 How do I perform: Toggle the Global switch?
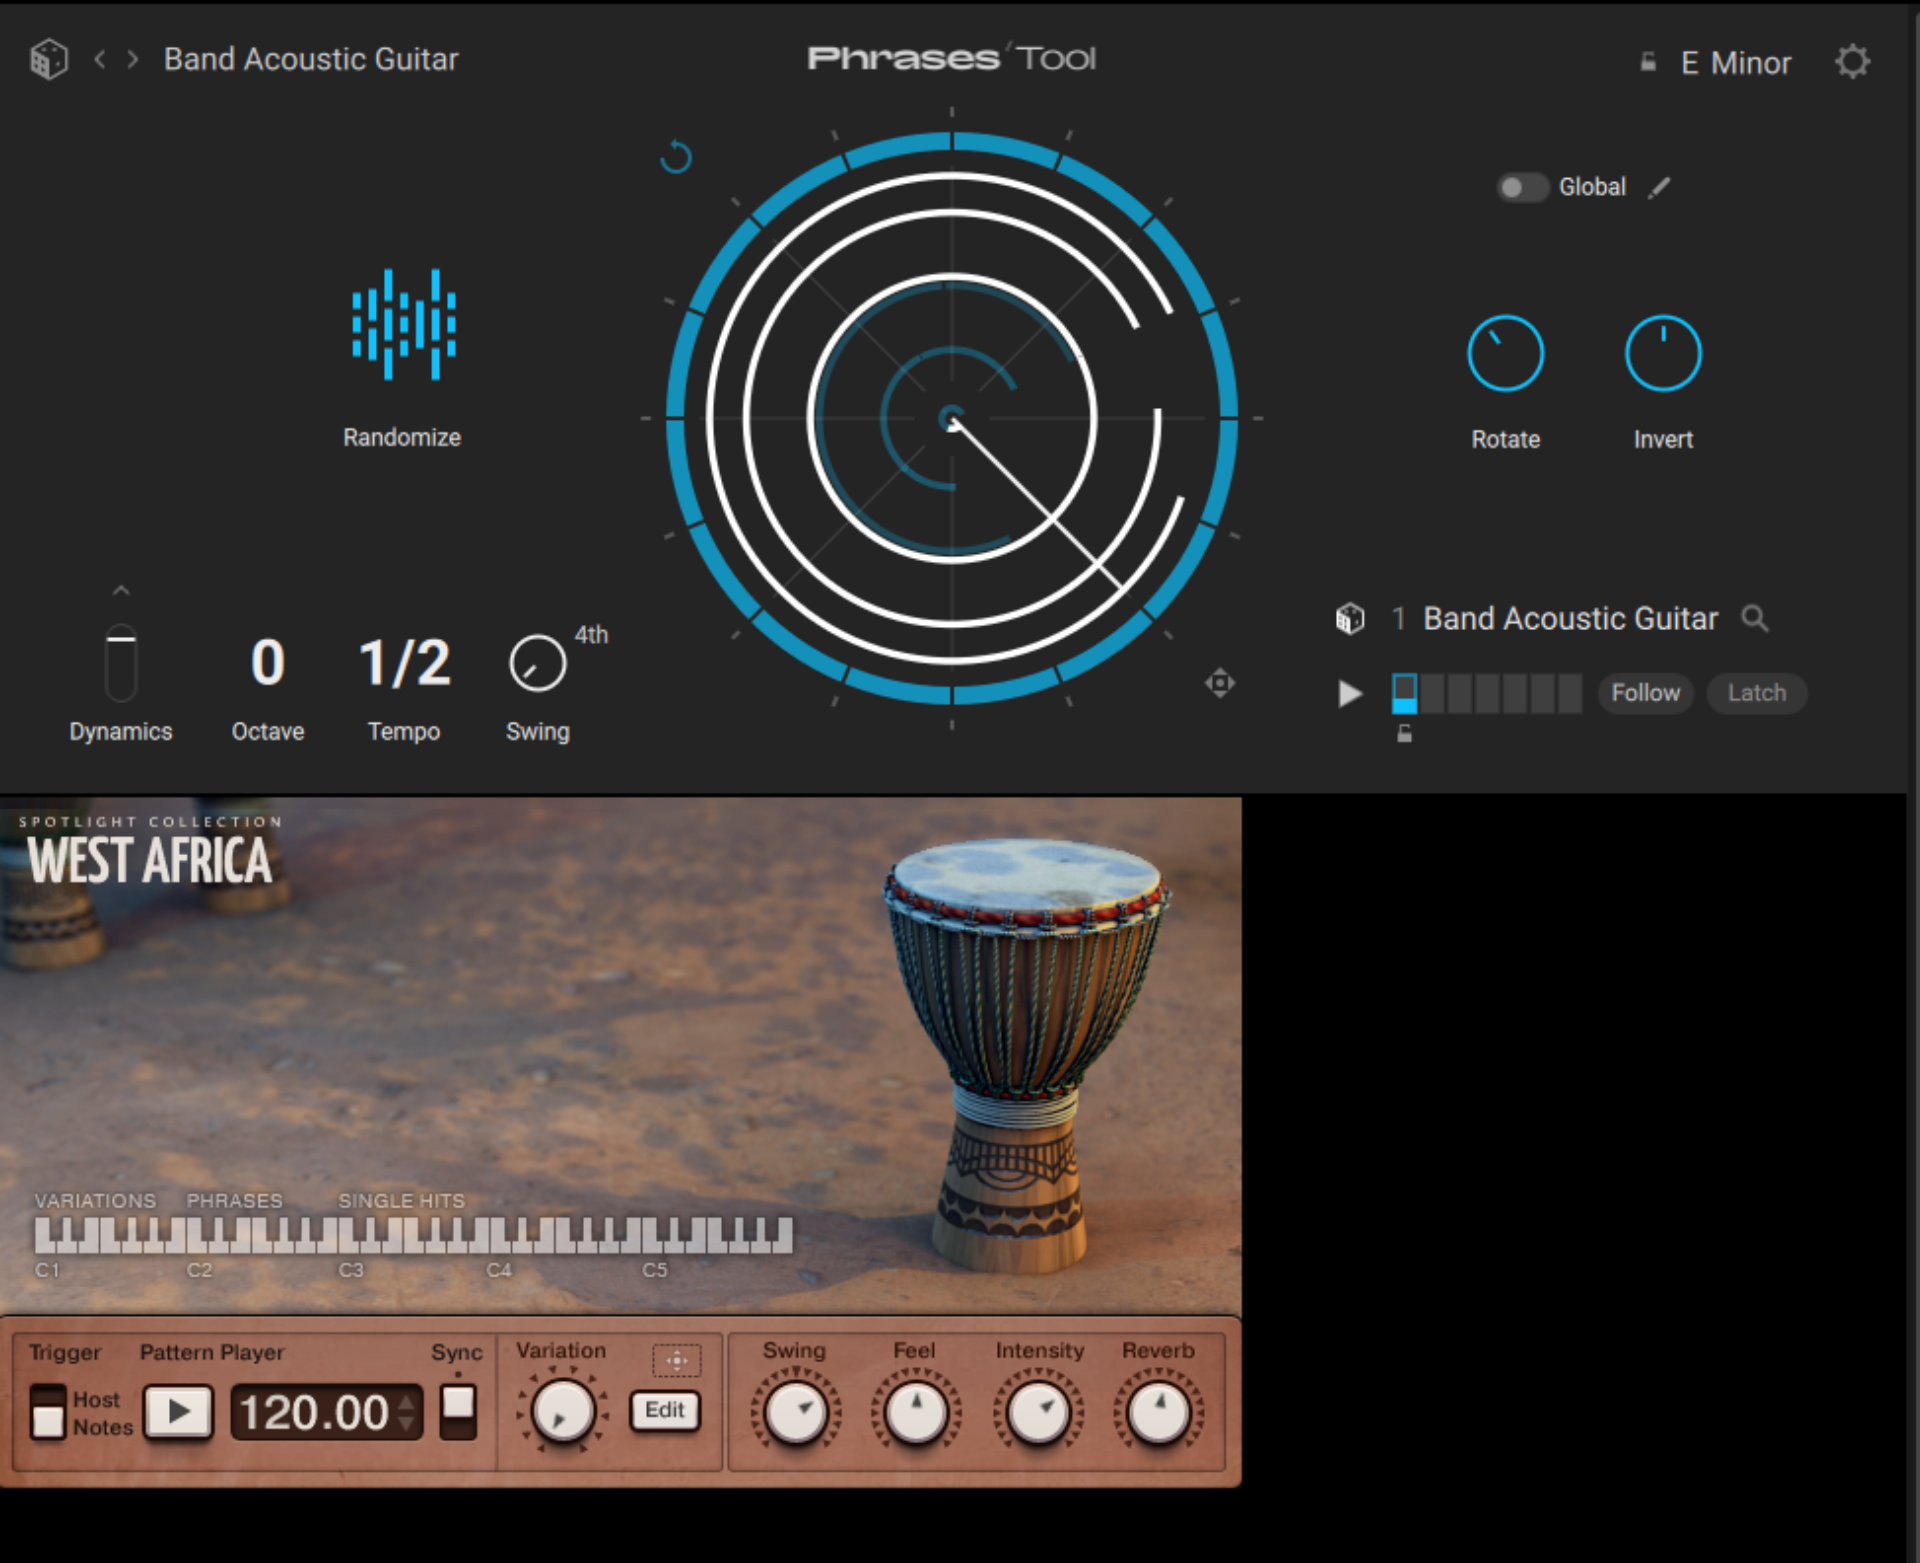(x=1522, y=186)
